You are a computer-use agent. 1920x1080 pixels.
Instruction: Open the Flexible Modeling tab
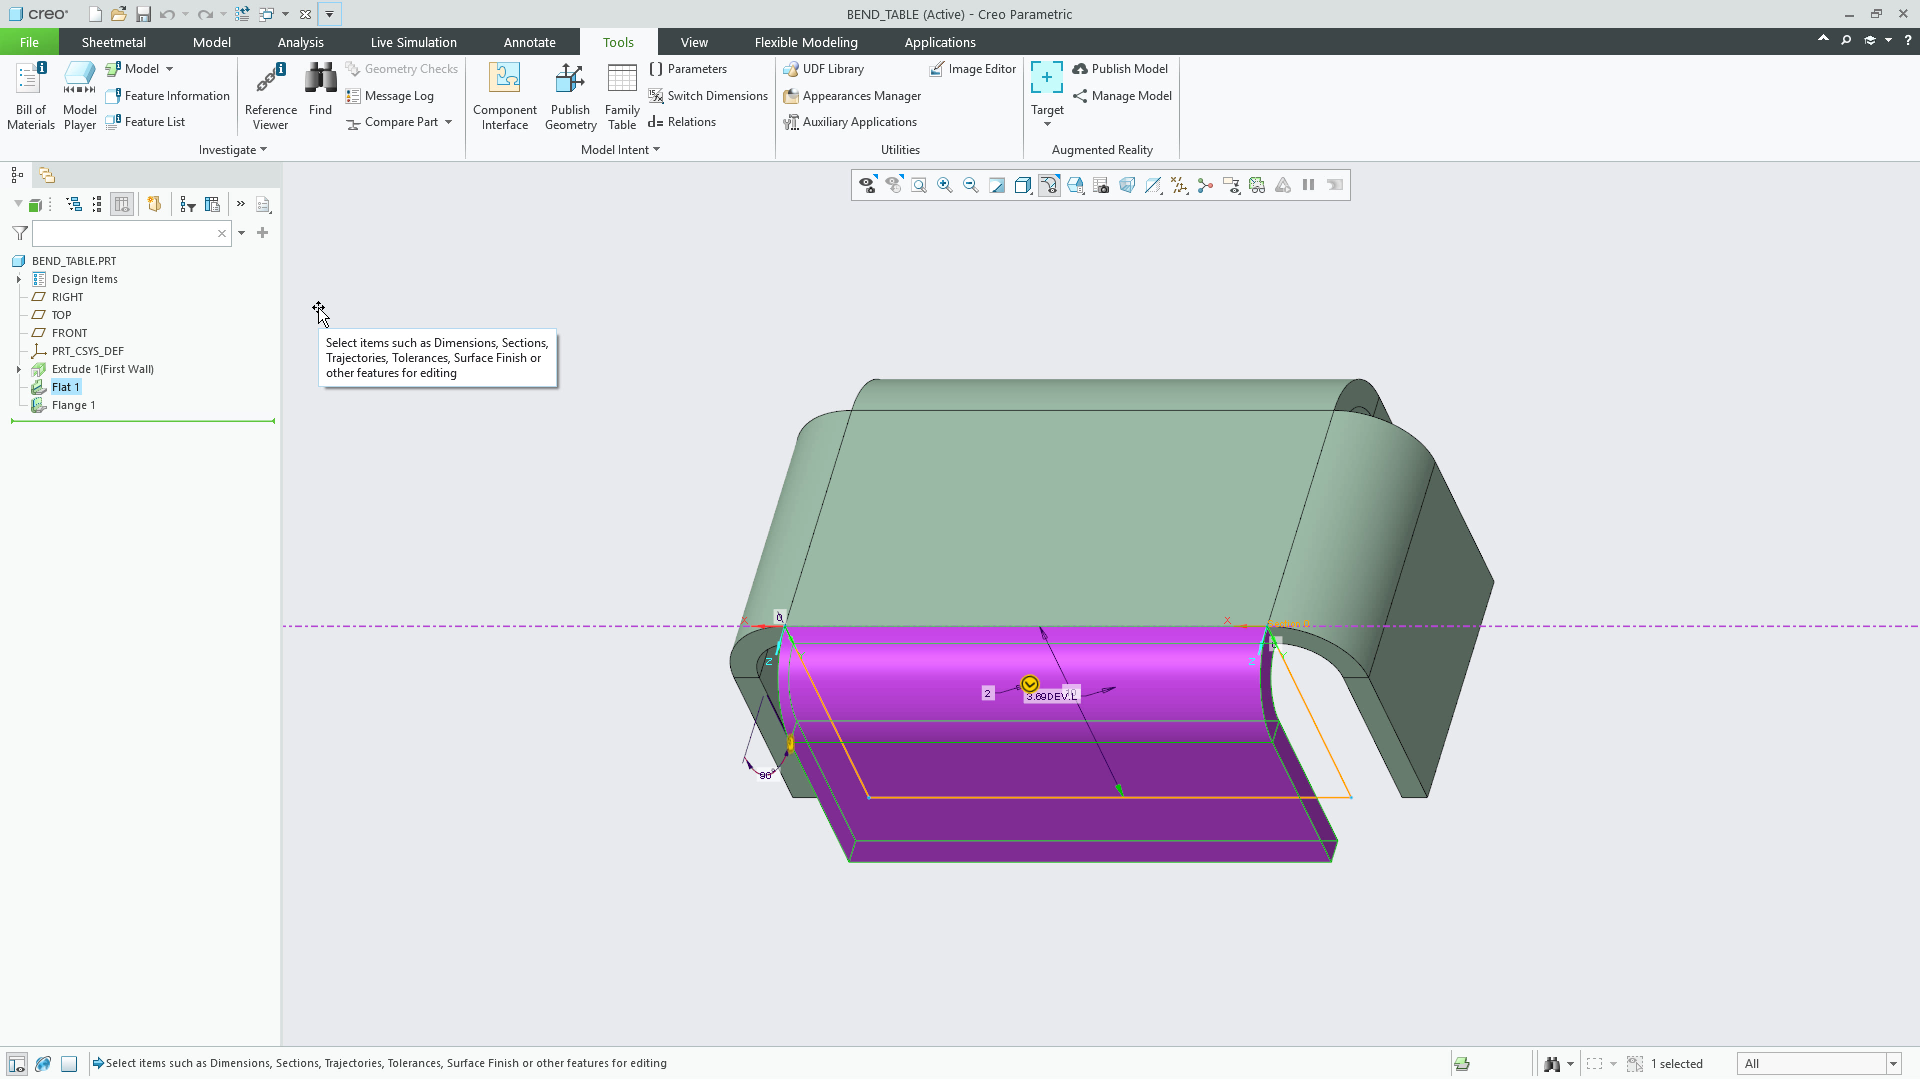pos(806,42)
